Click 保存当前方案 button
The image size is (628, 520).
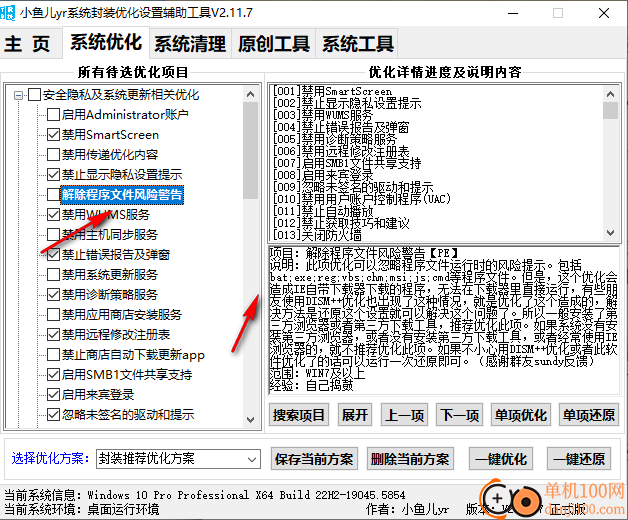(x=314, y=459)
